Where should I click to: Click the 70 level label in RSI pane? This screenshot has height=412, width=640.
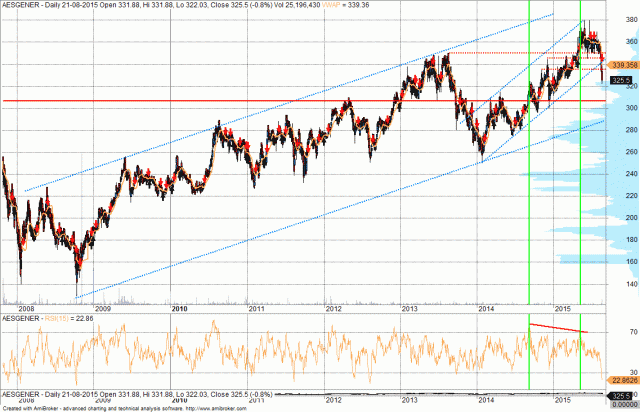633,332
